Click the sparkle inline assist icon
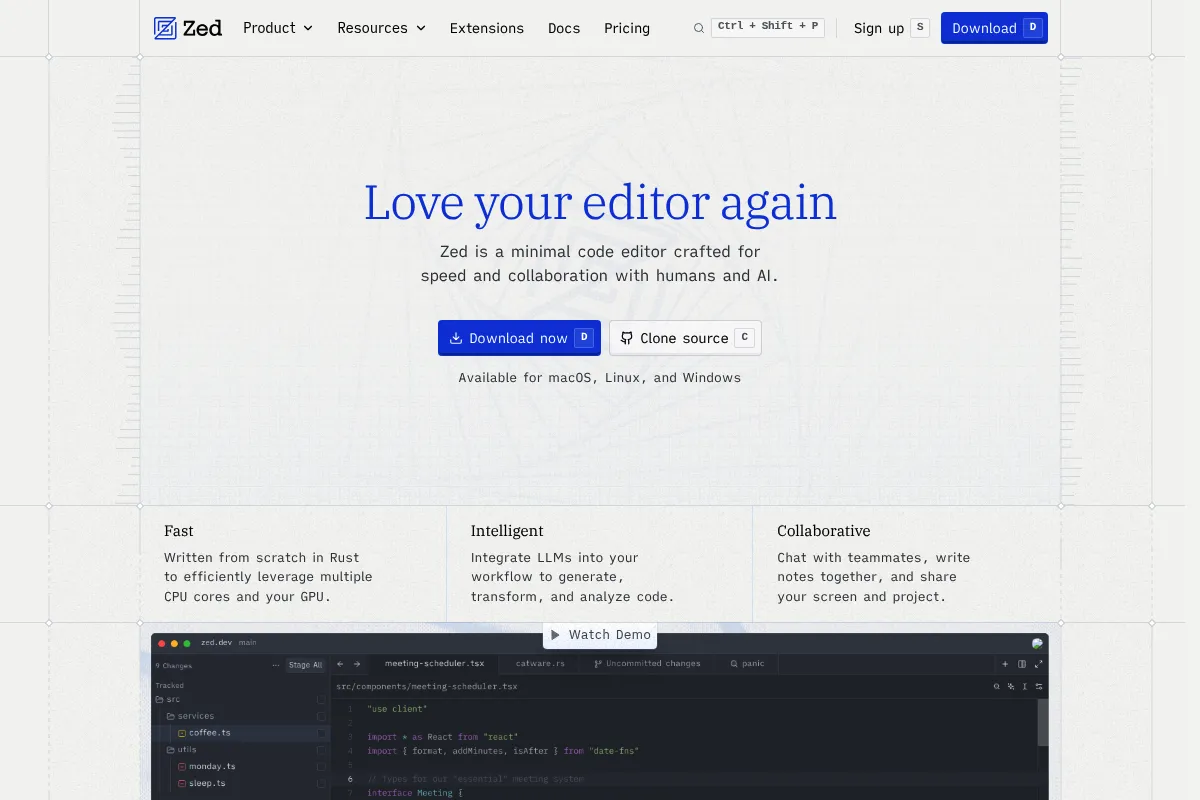 click(1011, 687)
